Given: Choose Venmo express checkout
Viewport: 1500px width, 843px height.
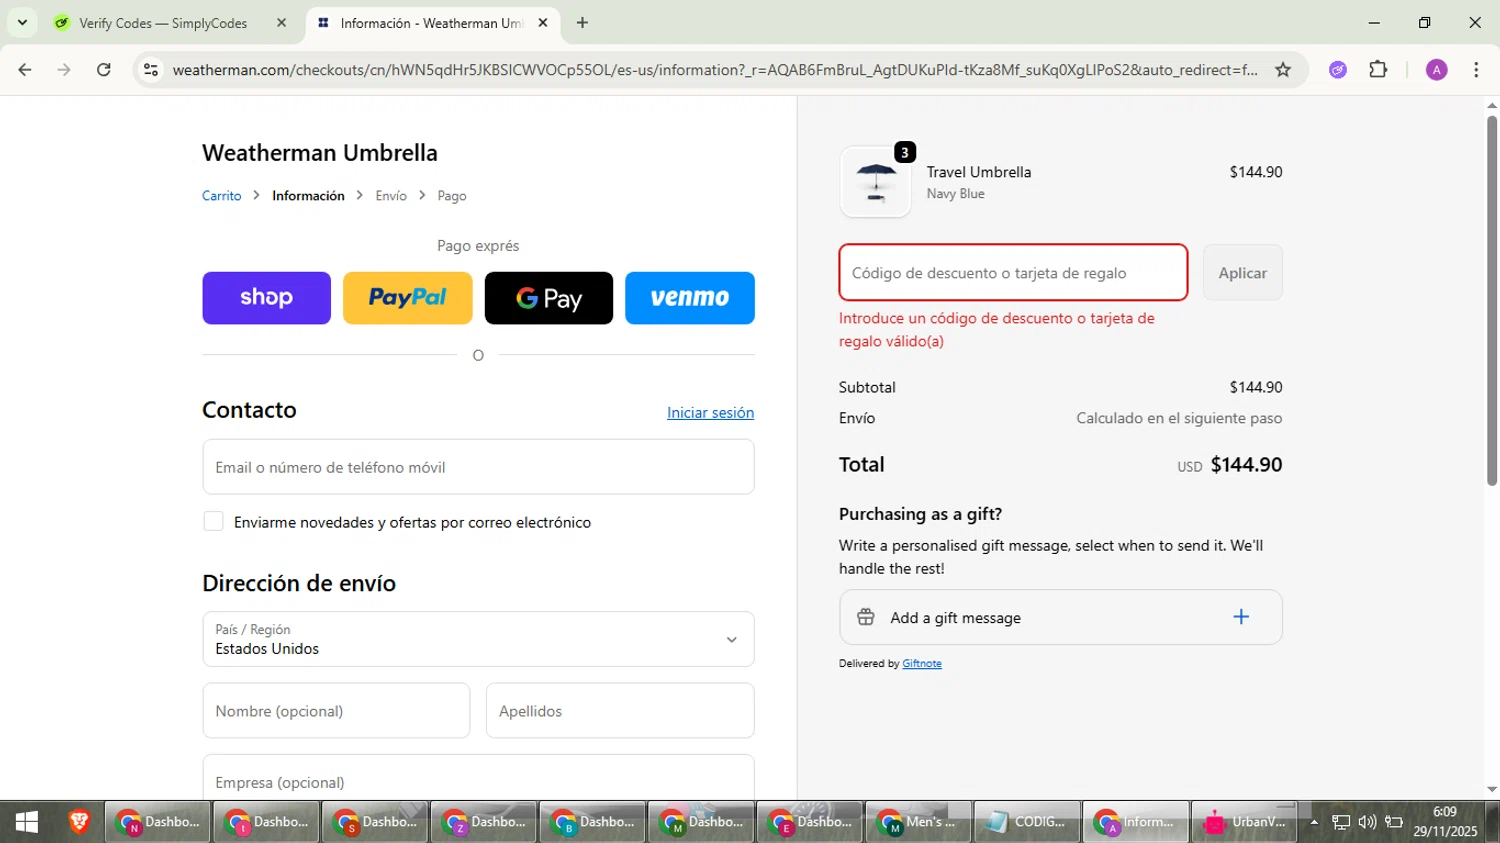Looking at the screenshot, I should [690, 298].
